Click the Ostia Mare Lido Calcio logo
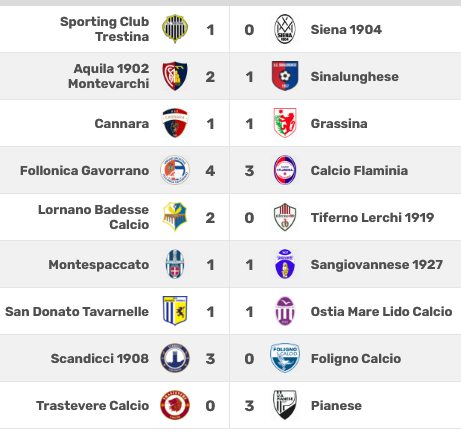 285,311
